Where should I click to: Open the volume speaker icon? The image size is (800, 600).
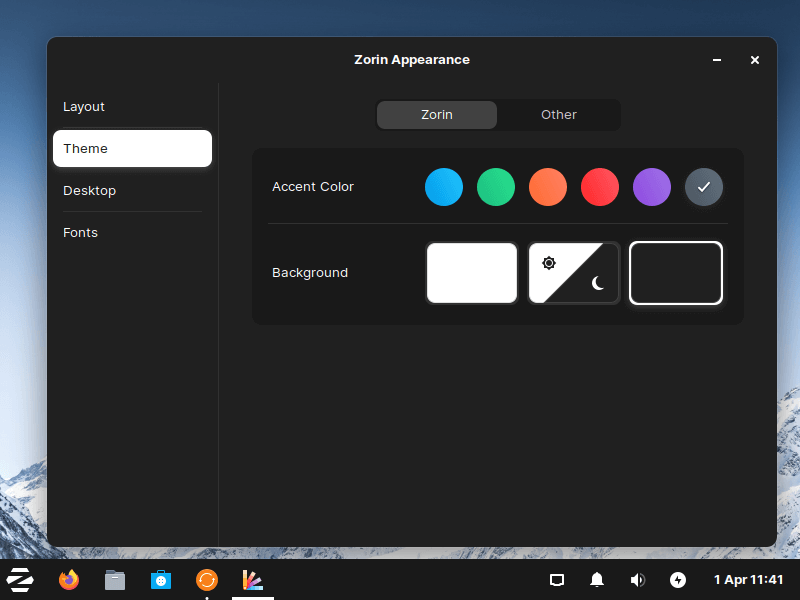tap(637, 580)
